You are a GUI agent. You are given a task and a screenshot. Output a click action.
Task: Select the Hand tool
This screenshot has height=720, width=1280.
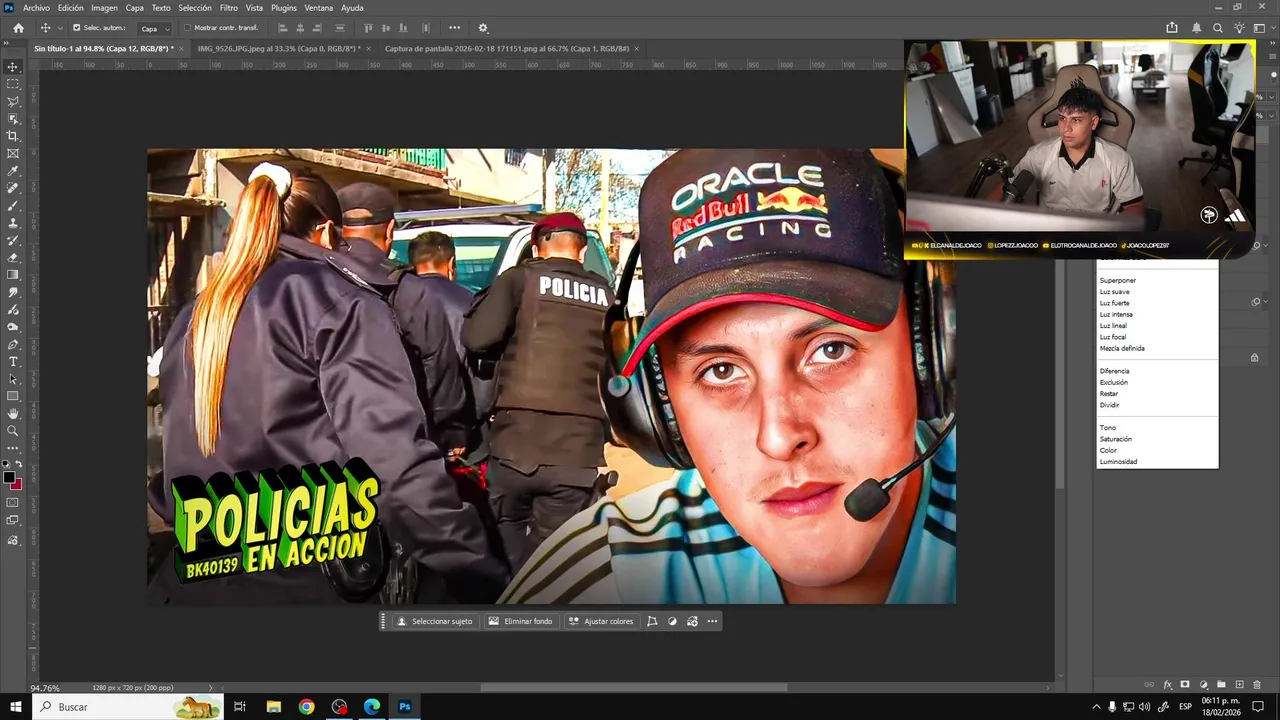pos(13,413)
